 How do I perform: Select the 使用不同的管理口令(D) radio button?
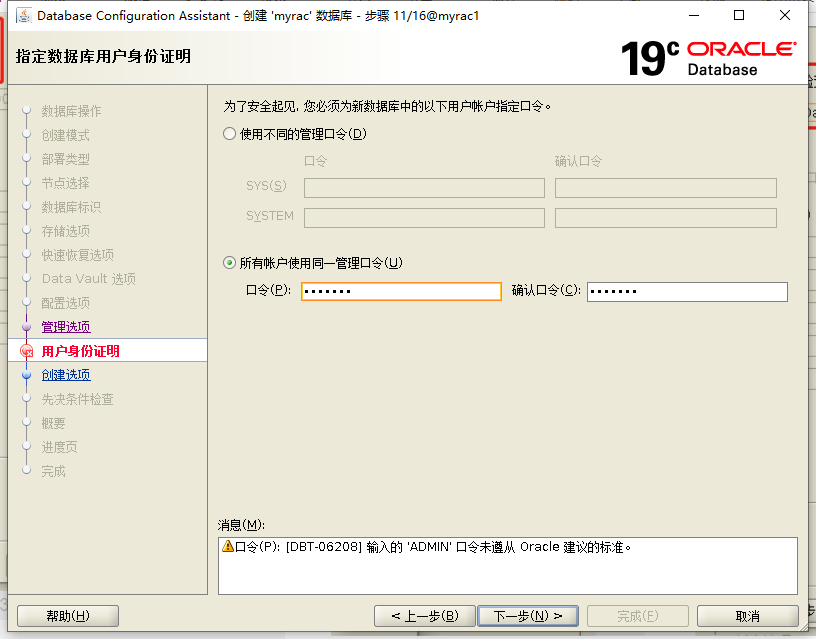coord(230,134)
